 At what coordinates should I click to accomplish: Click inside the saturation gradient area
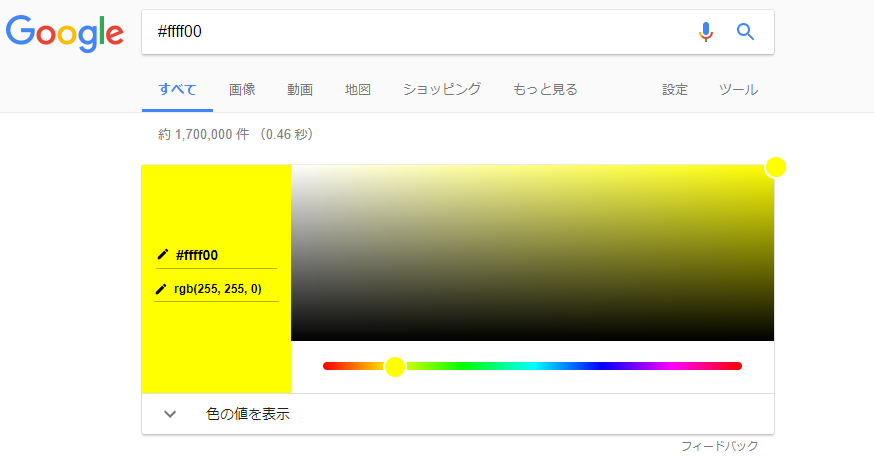pyautogui.click(x=532, y=252)
